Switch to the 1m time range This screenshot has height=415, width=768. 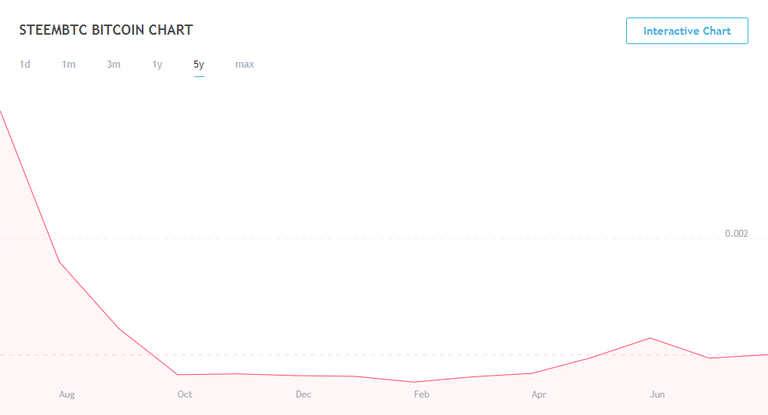tap(69, 65)
